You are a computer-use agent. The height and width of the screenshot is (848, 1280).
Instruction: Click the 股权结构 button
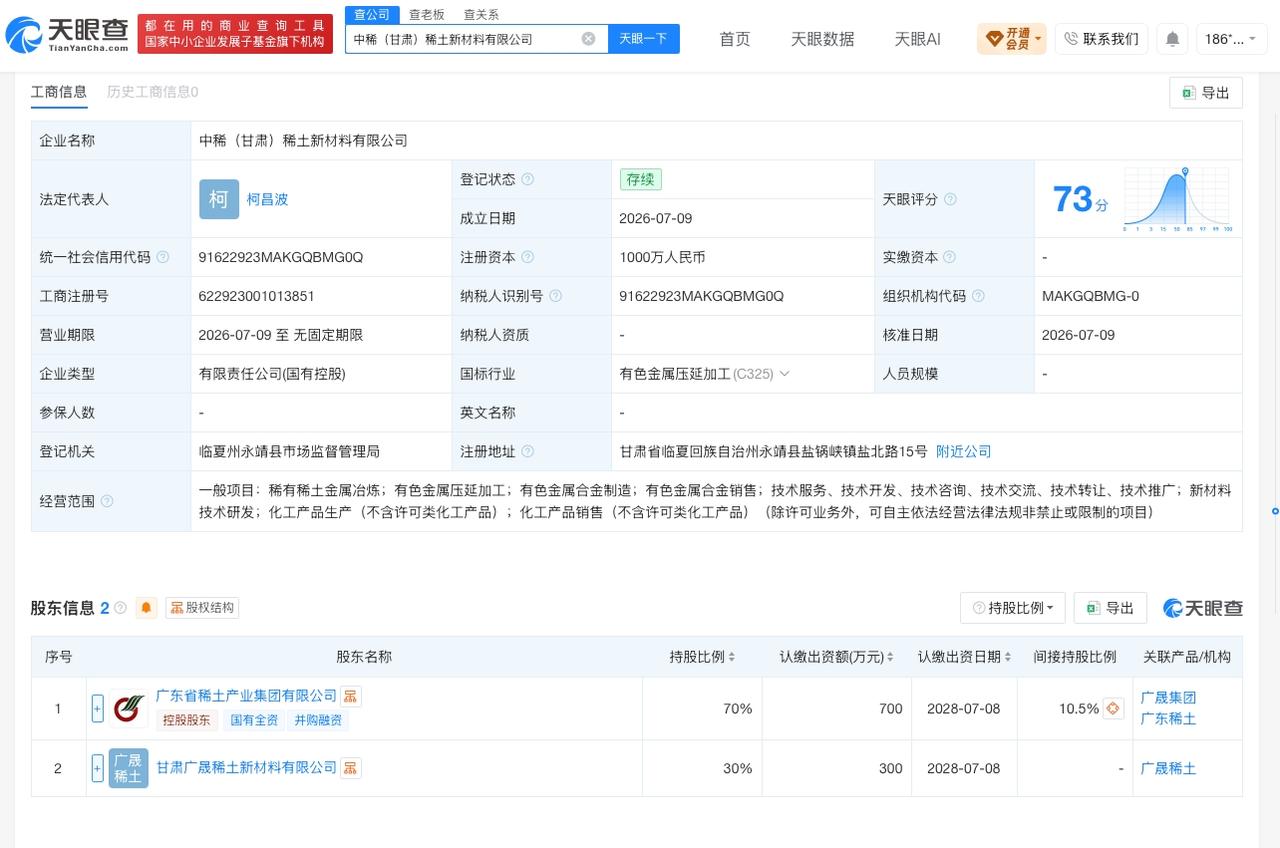point(202,608)
